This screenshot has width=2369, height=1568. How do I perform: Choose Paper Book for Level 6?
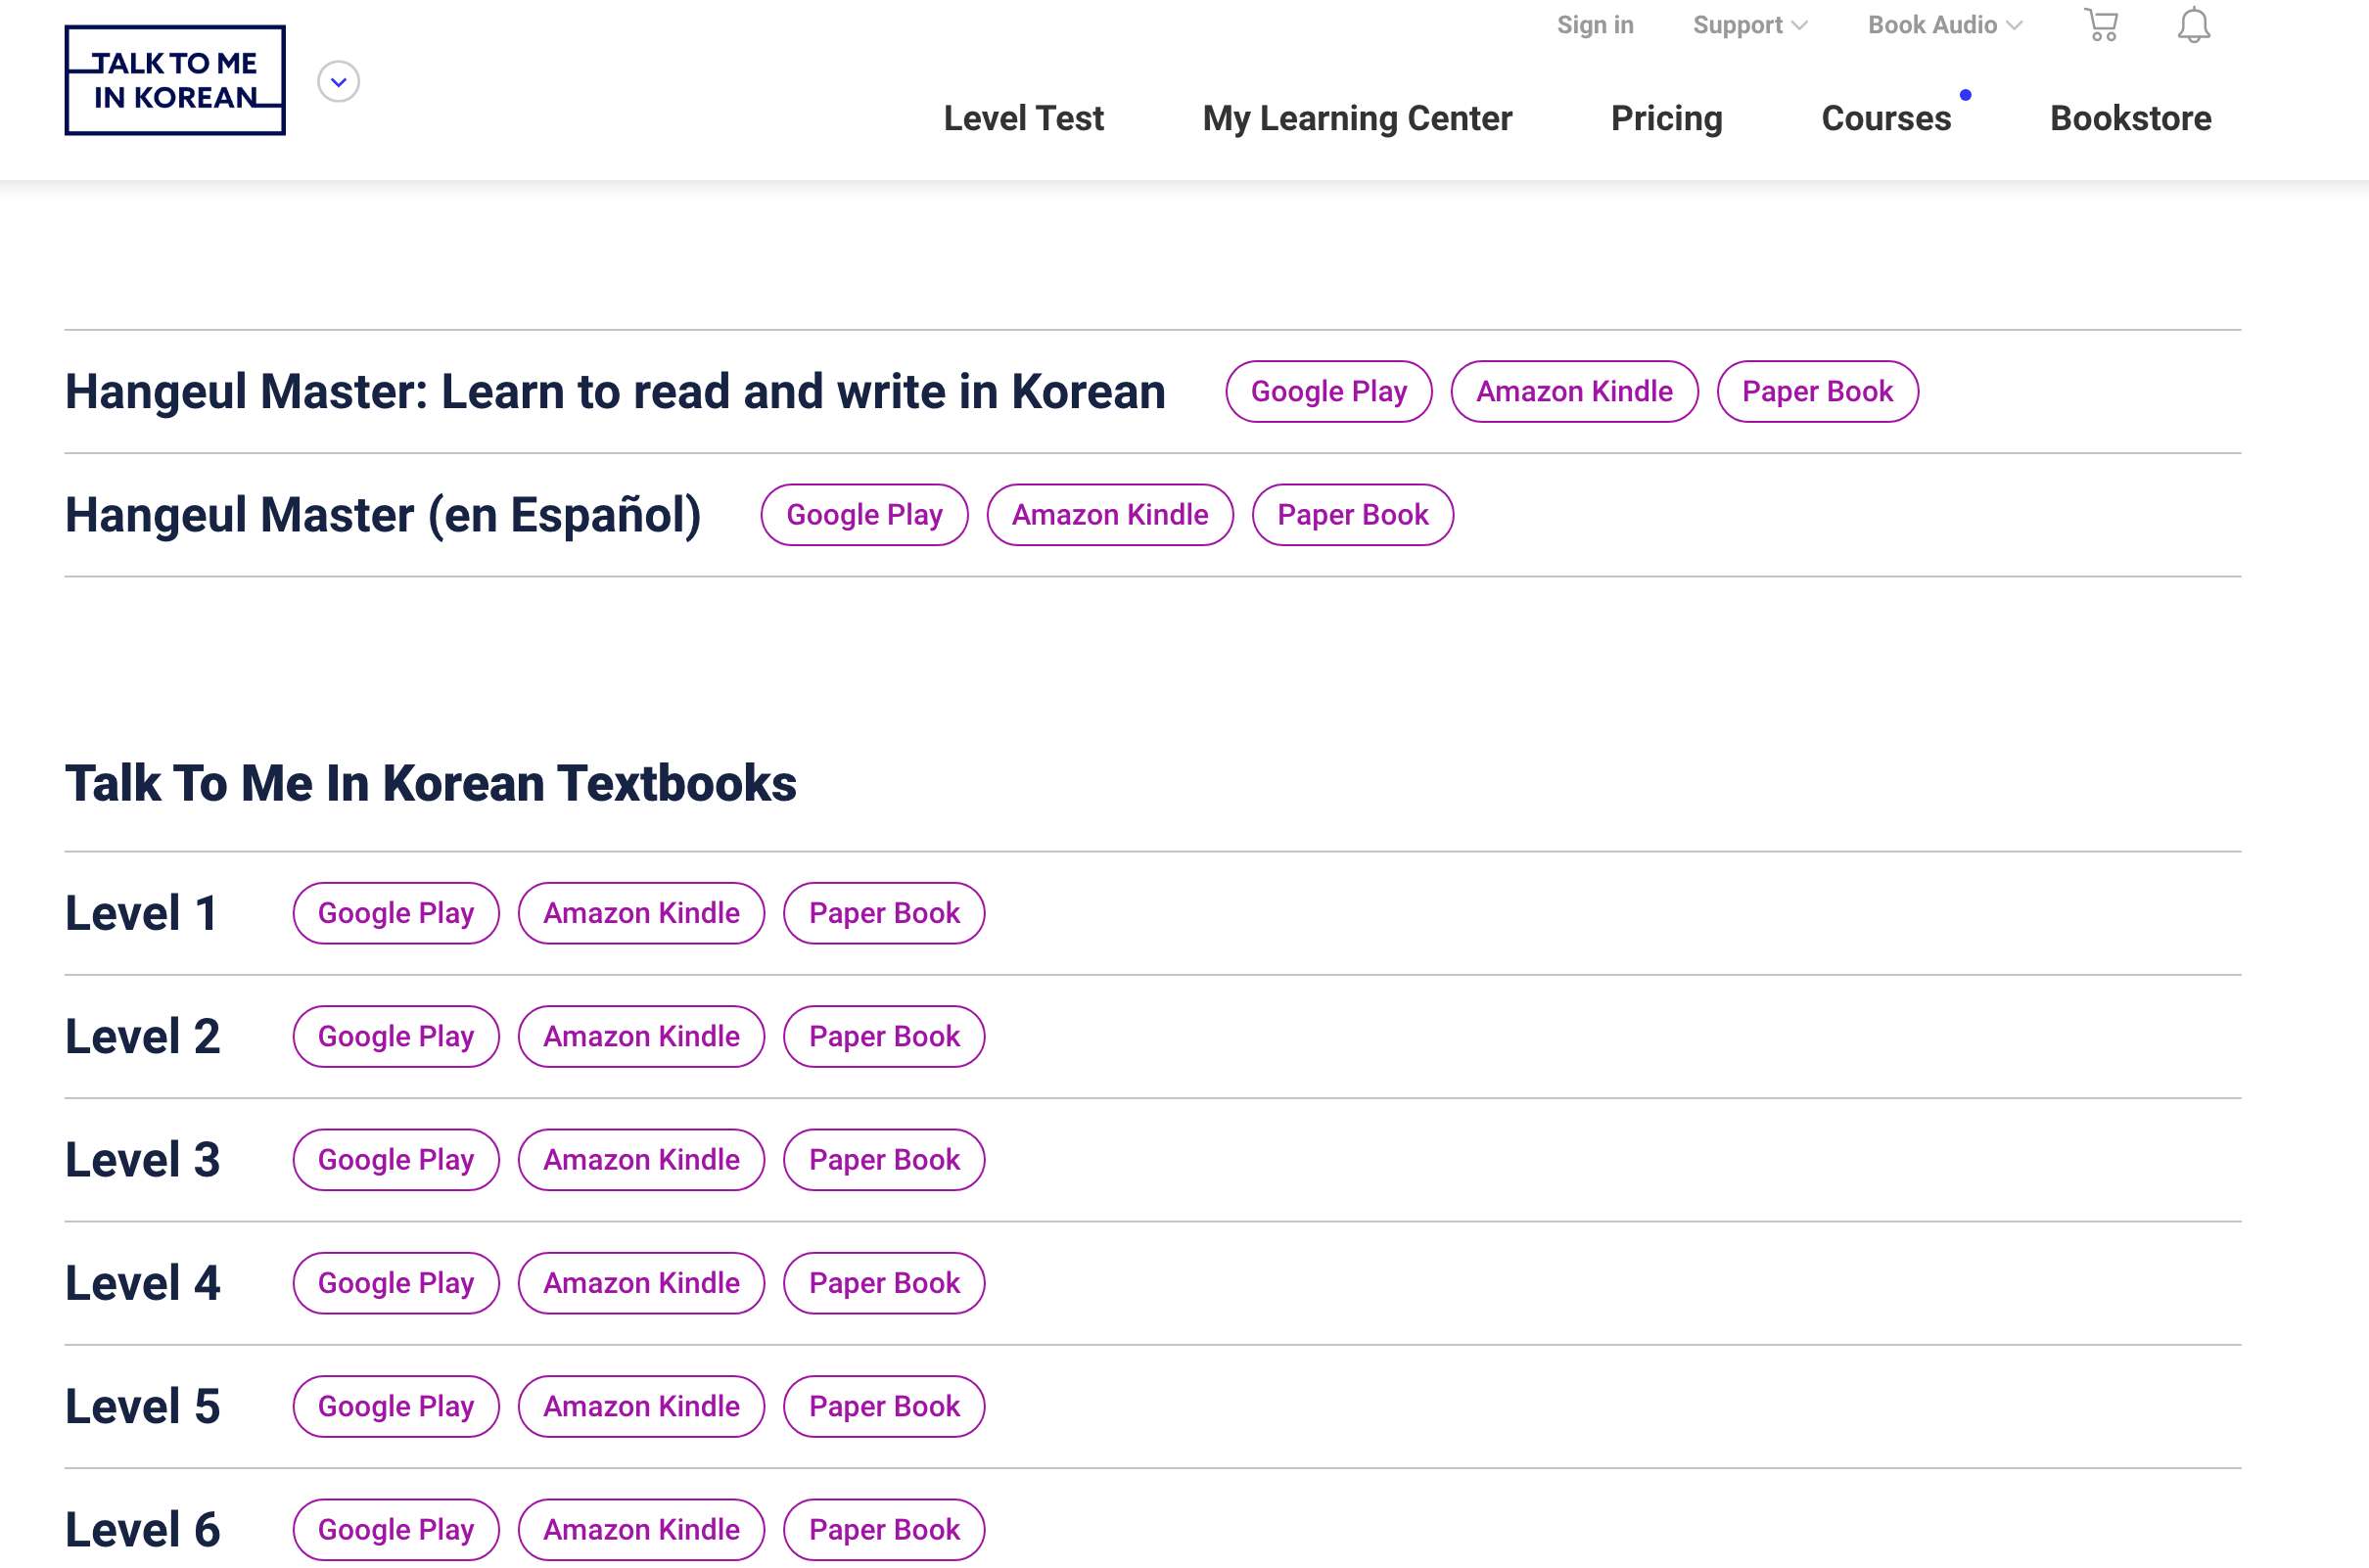coord(884,1530)
